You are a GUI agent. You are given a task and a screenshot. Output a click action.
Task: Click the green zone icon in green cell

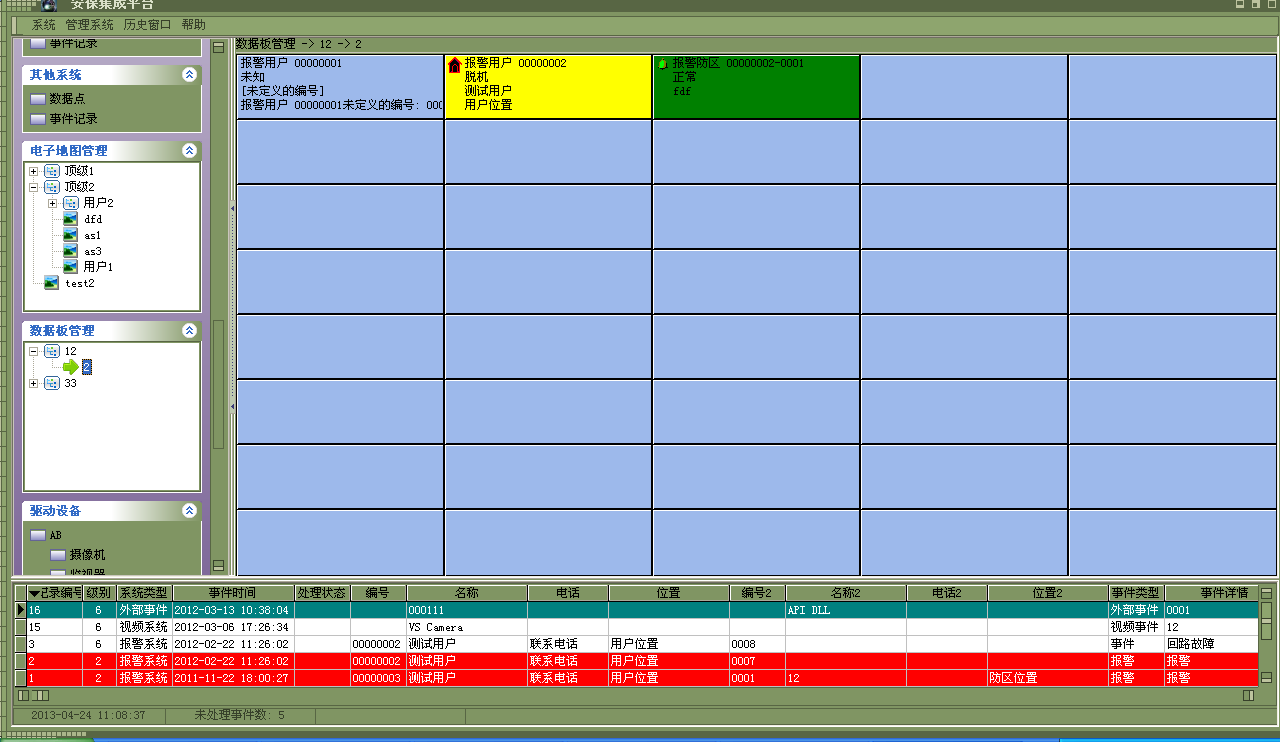[x=661, y=64]
